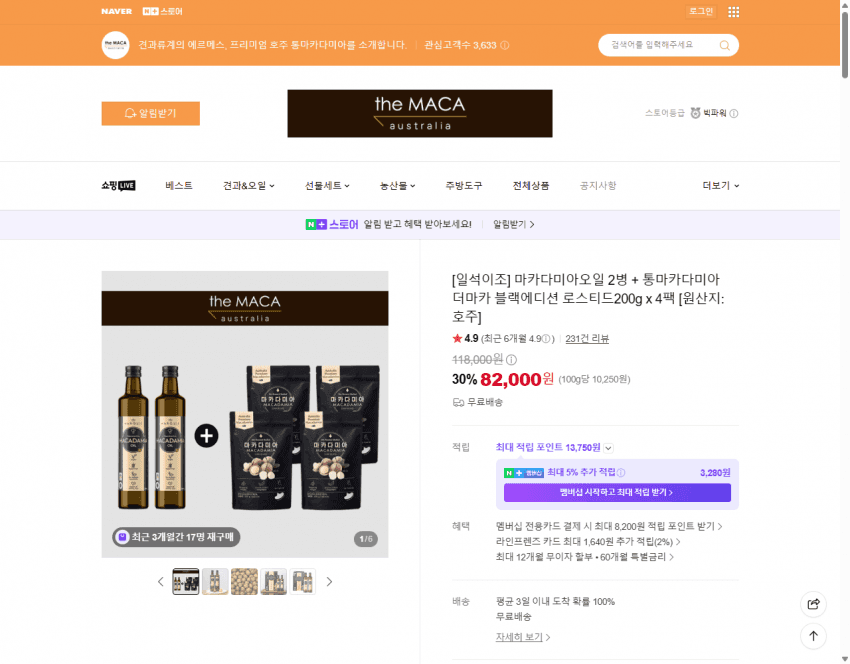Show info icon beside 빅파워 store grade
Viewport: 850px width, 664px height.
[733, 113]
